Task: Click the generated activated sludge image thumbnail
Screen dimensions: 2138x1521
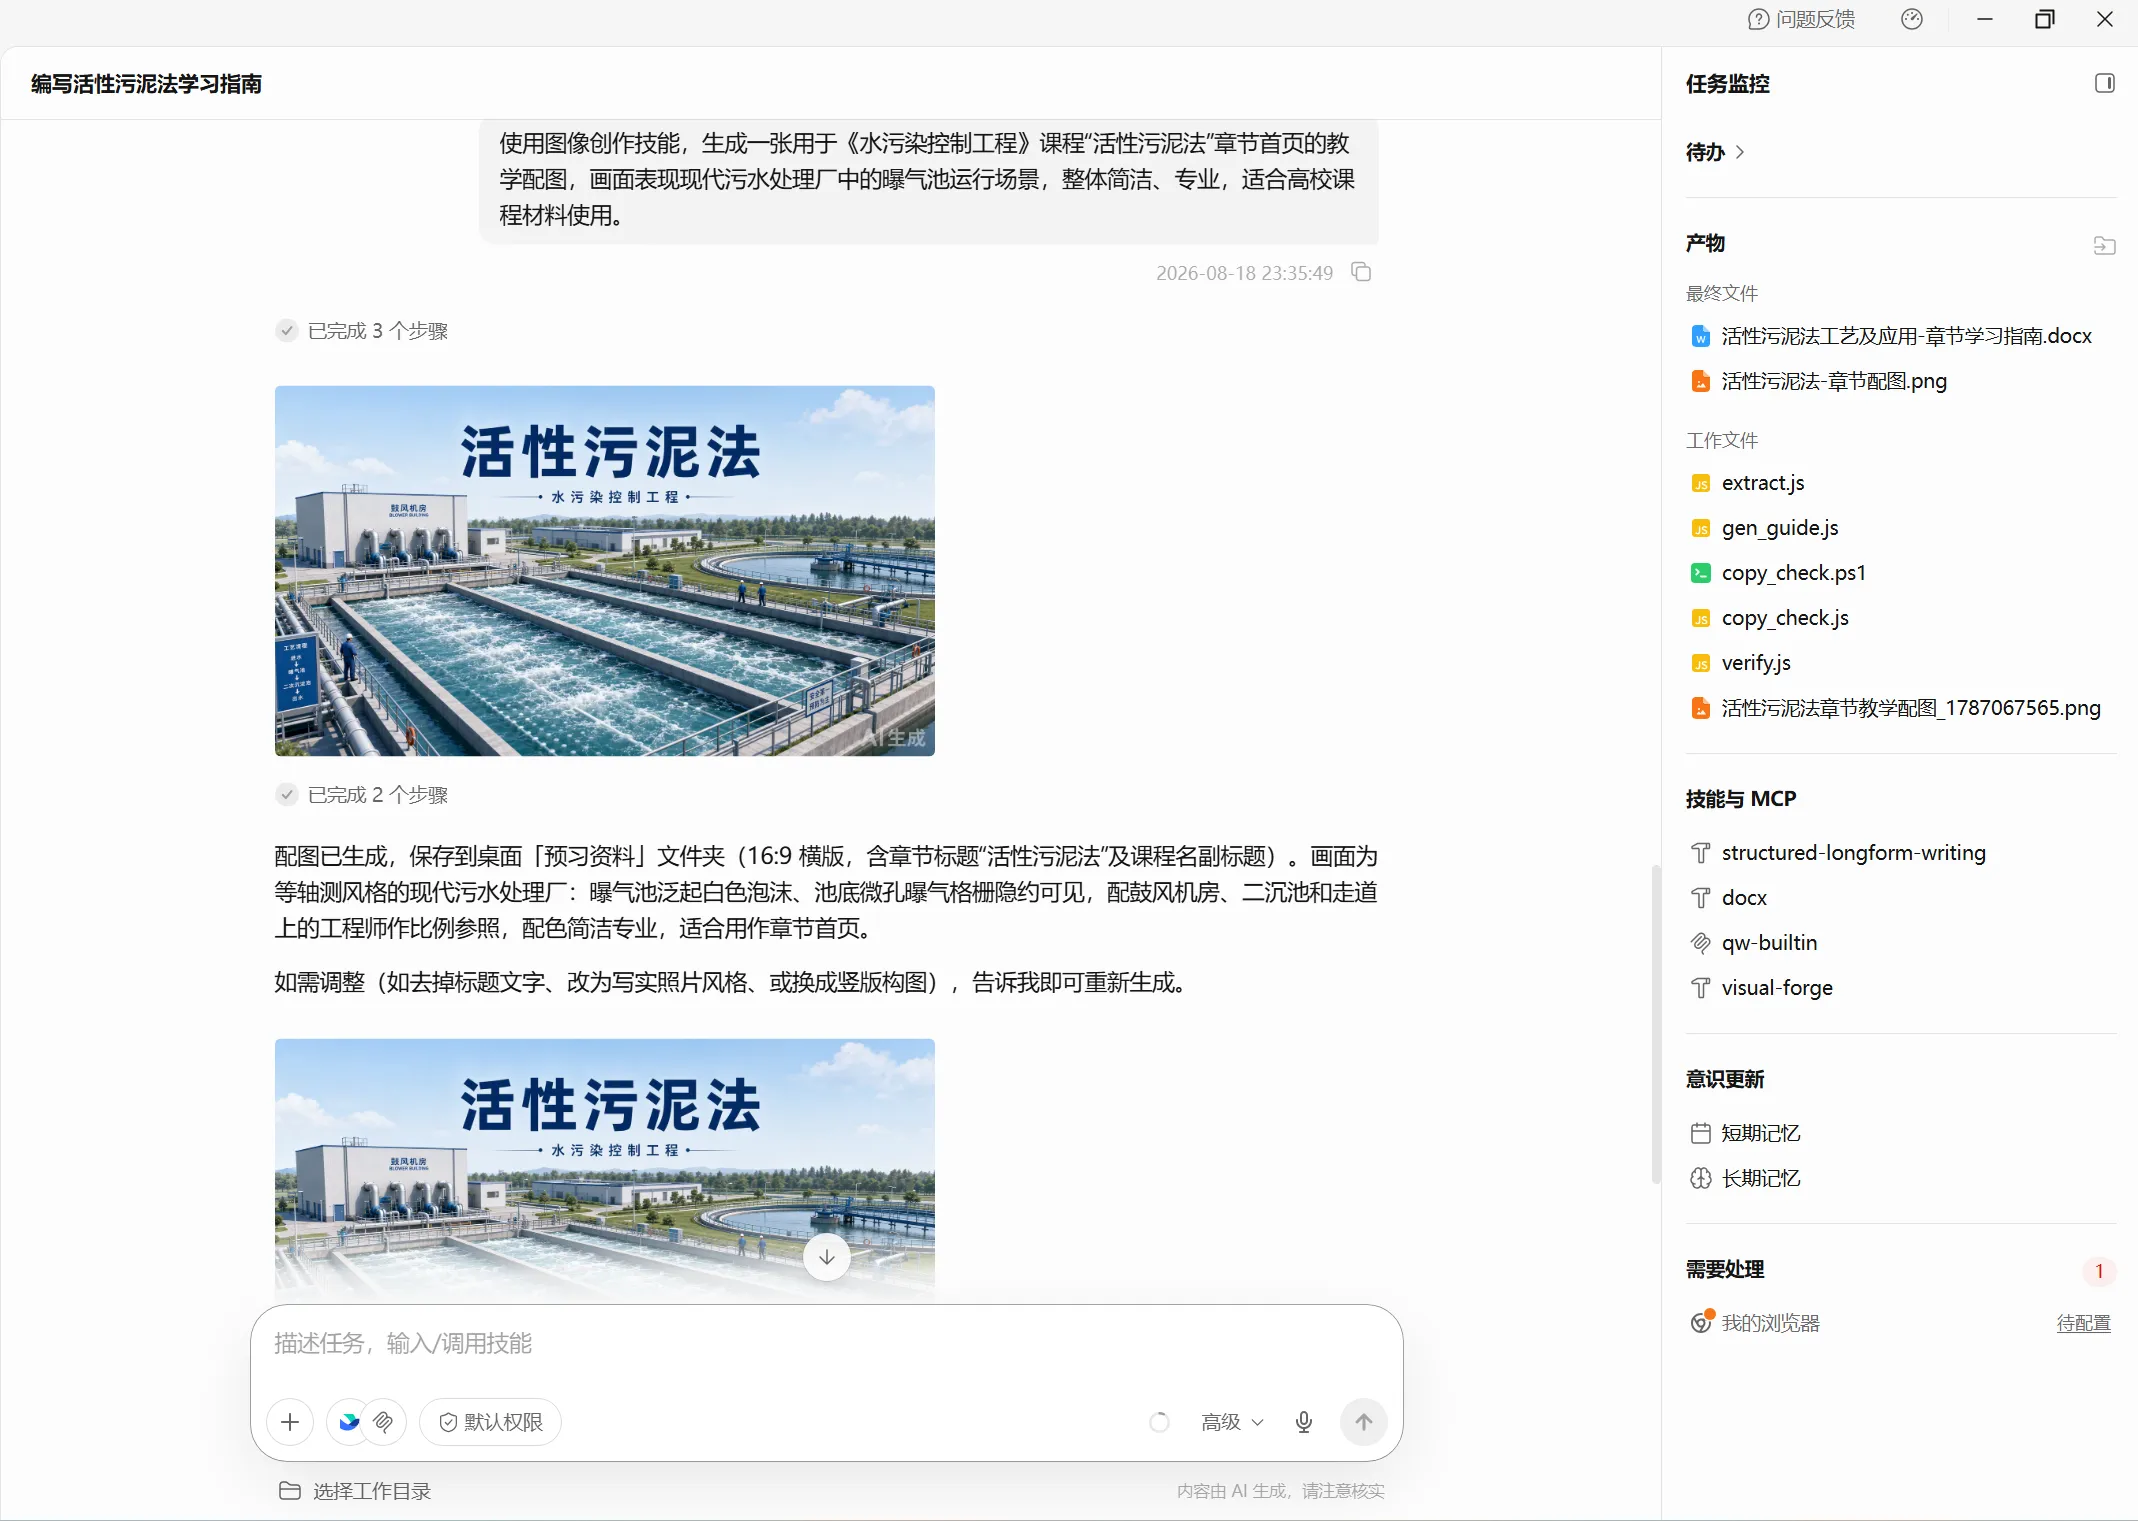Action: click(x=605, y=571)
